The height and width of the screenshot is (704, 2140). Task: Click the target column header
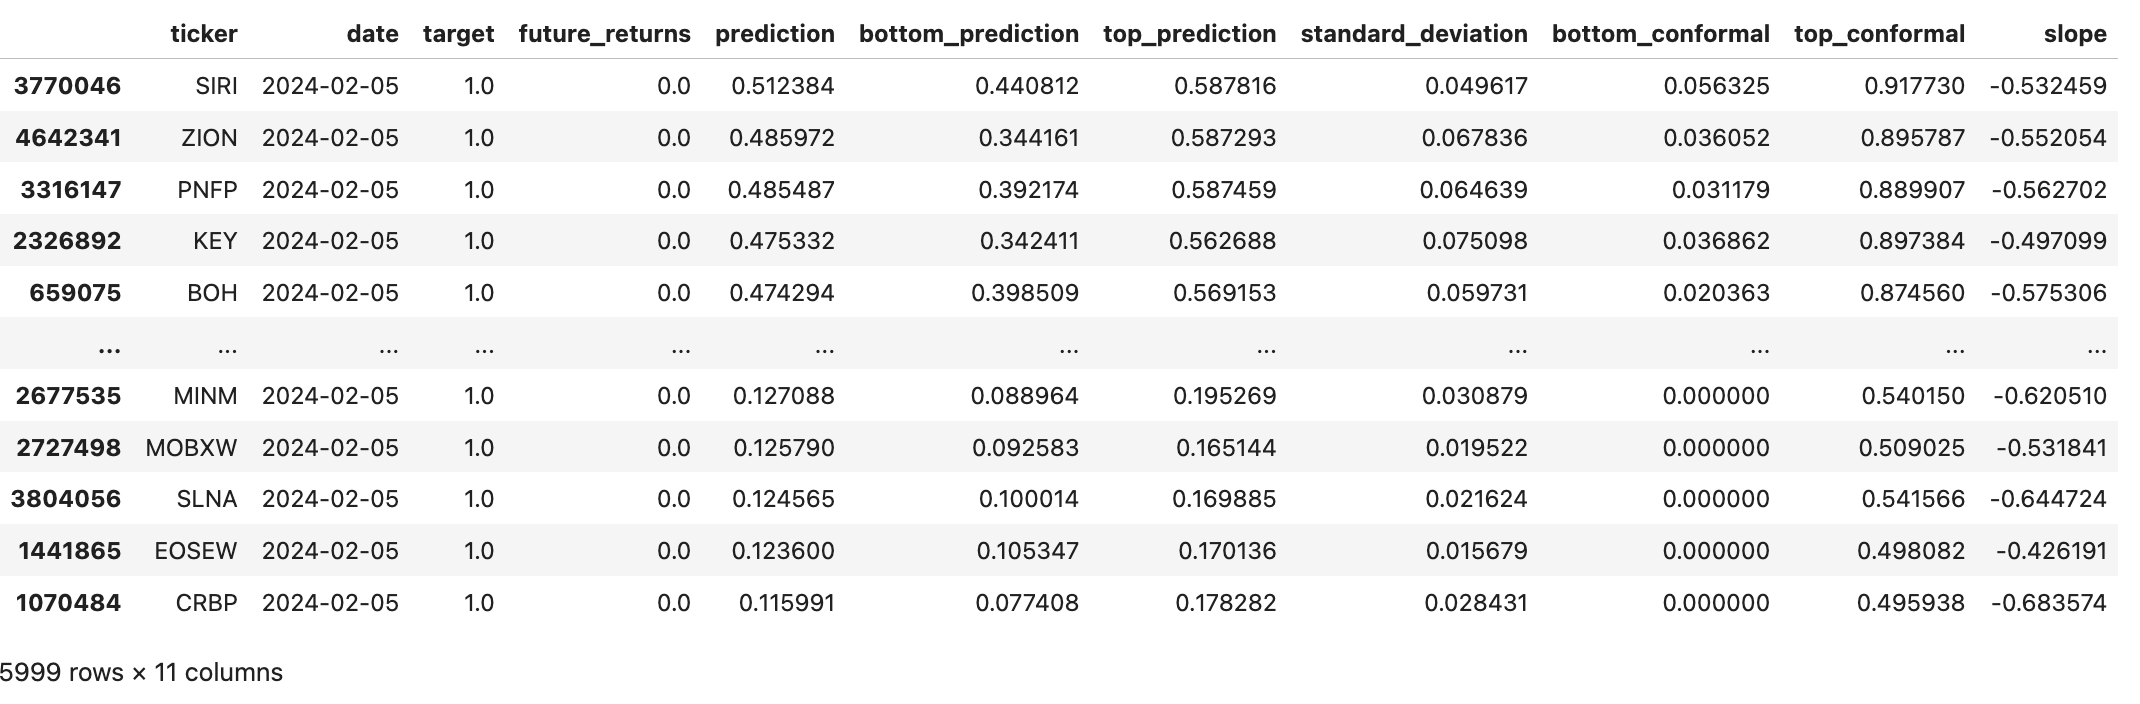[x=458, y=34]
